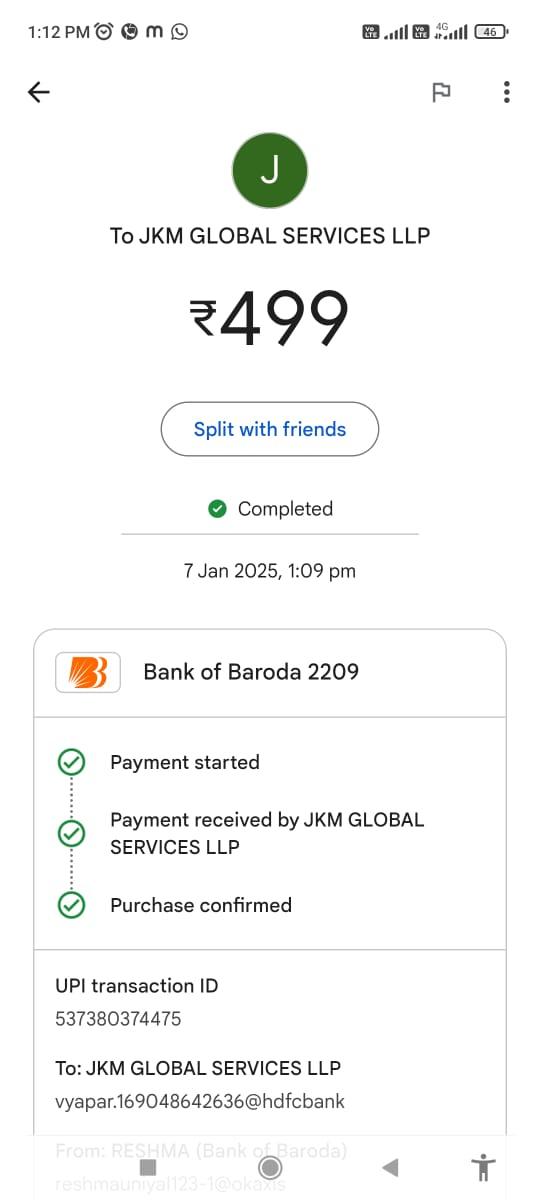The height and width of the screenshot is (1200, 540).
Task: Tap the green J recipient avatar
Action: tap(270, 171)
